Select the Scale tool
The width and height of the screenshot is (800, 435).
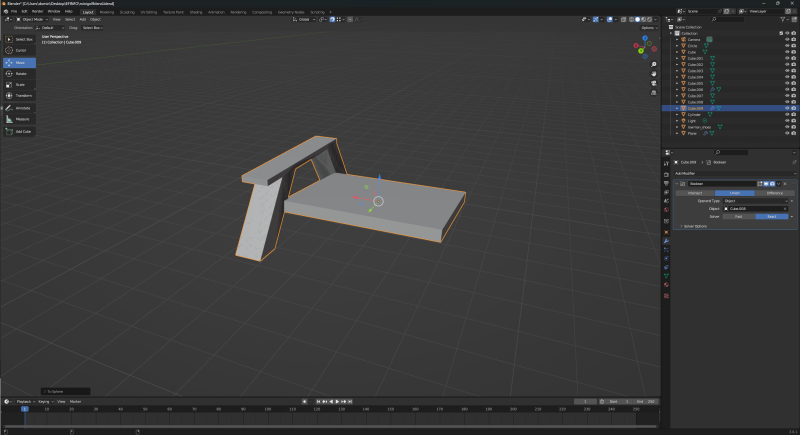[x=19, y=85]
